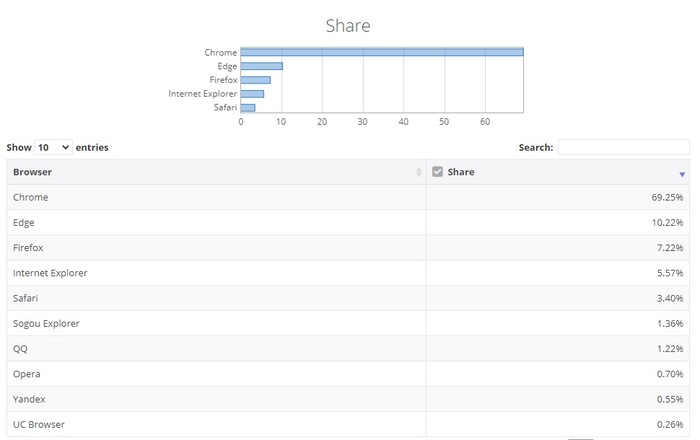Click the Safari bar in chart
The image size is (700, 440).
248,107
